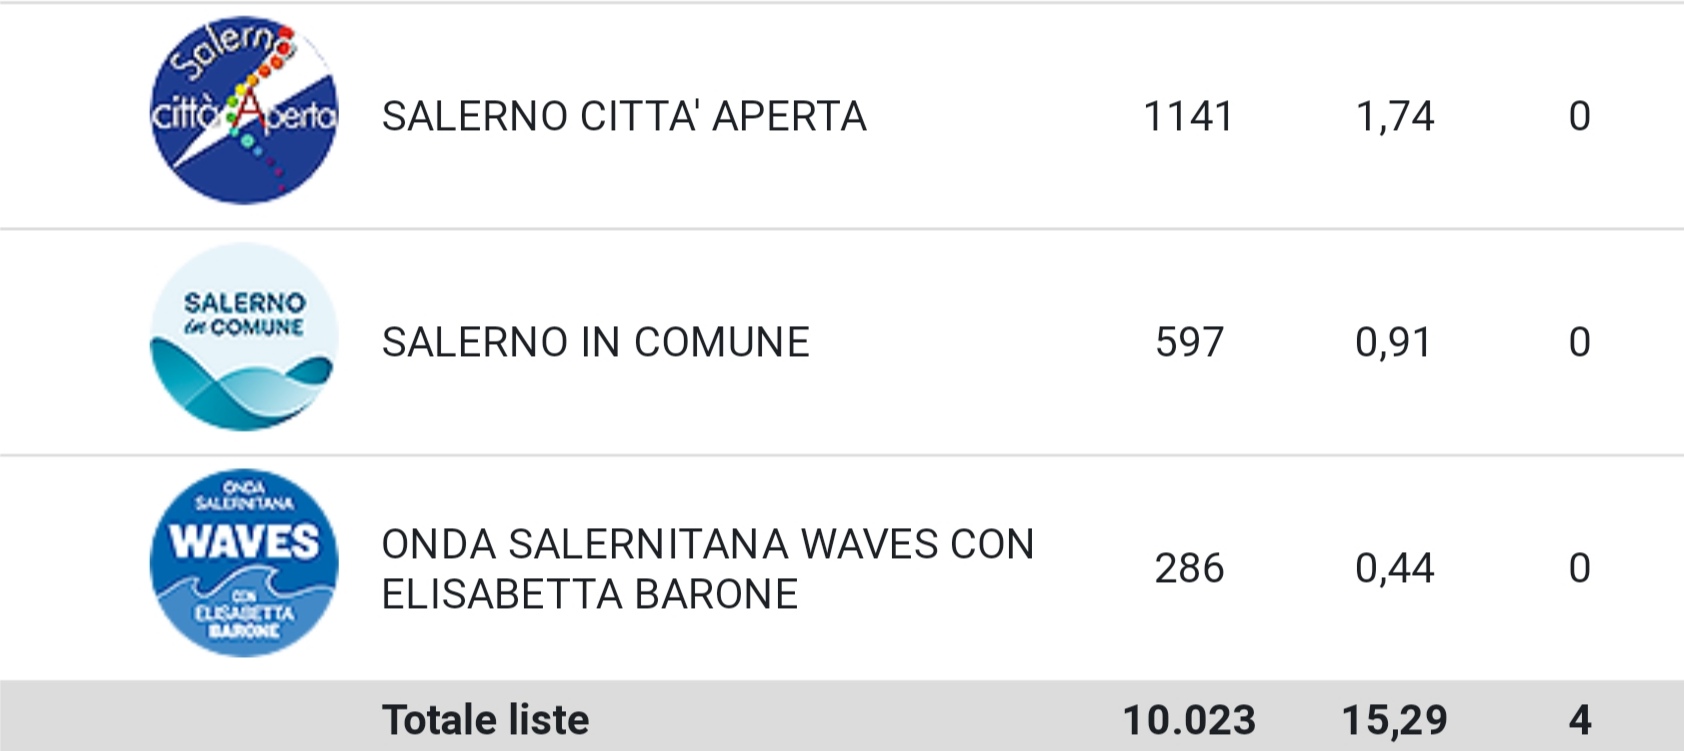Select the Totale liste row label

[486, 720]
